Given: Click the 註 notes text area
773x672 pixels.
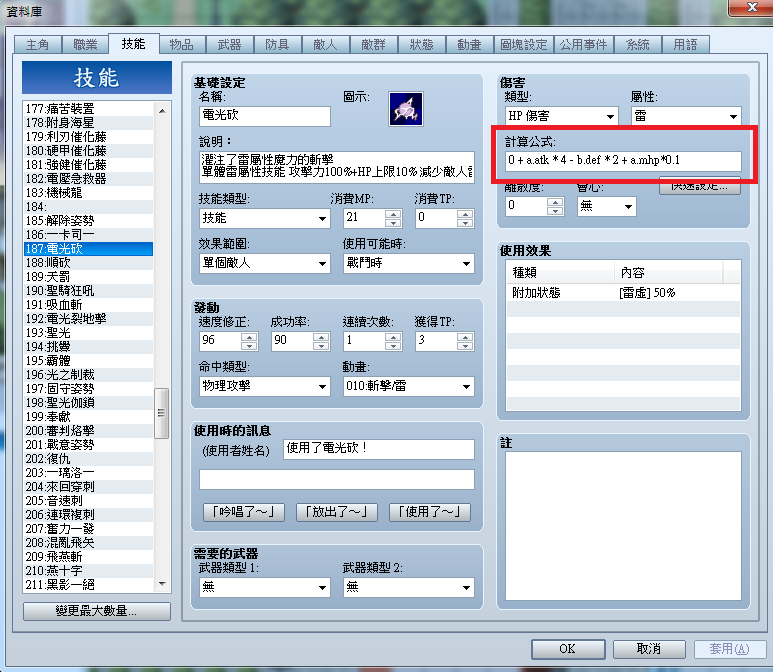Looking at the screenshot, I should (623, 526).
